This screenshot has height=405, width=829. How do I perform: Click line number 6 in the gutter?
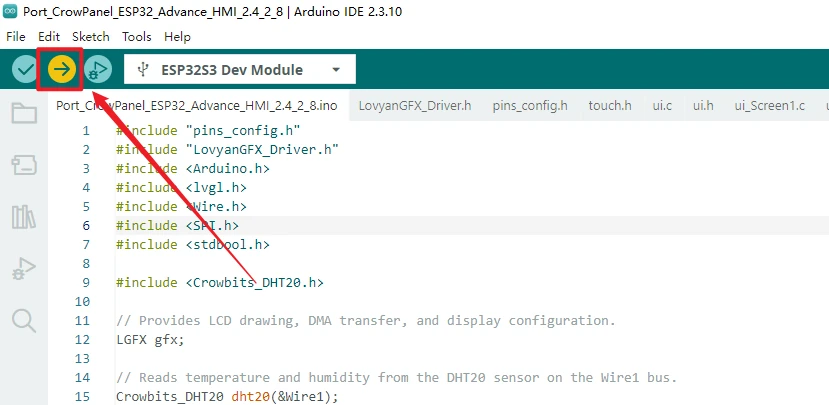coord(86,226)
